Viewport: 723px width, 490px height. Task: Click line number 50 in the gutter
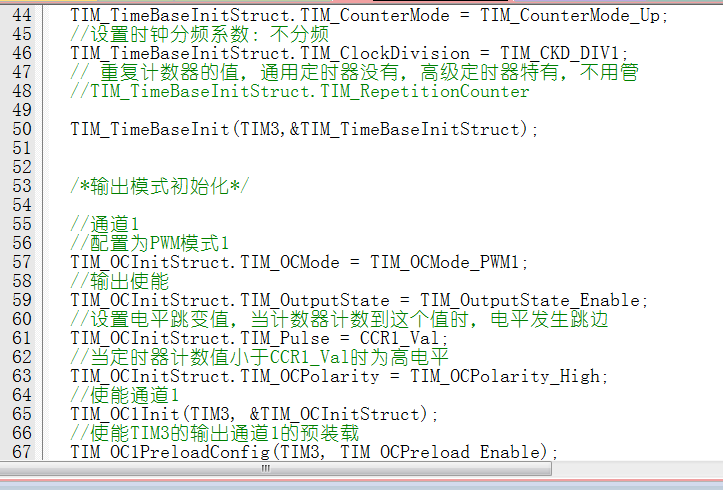point(21,129)
